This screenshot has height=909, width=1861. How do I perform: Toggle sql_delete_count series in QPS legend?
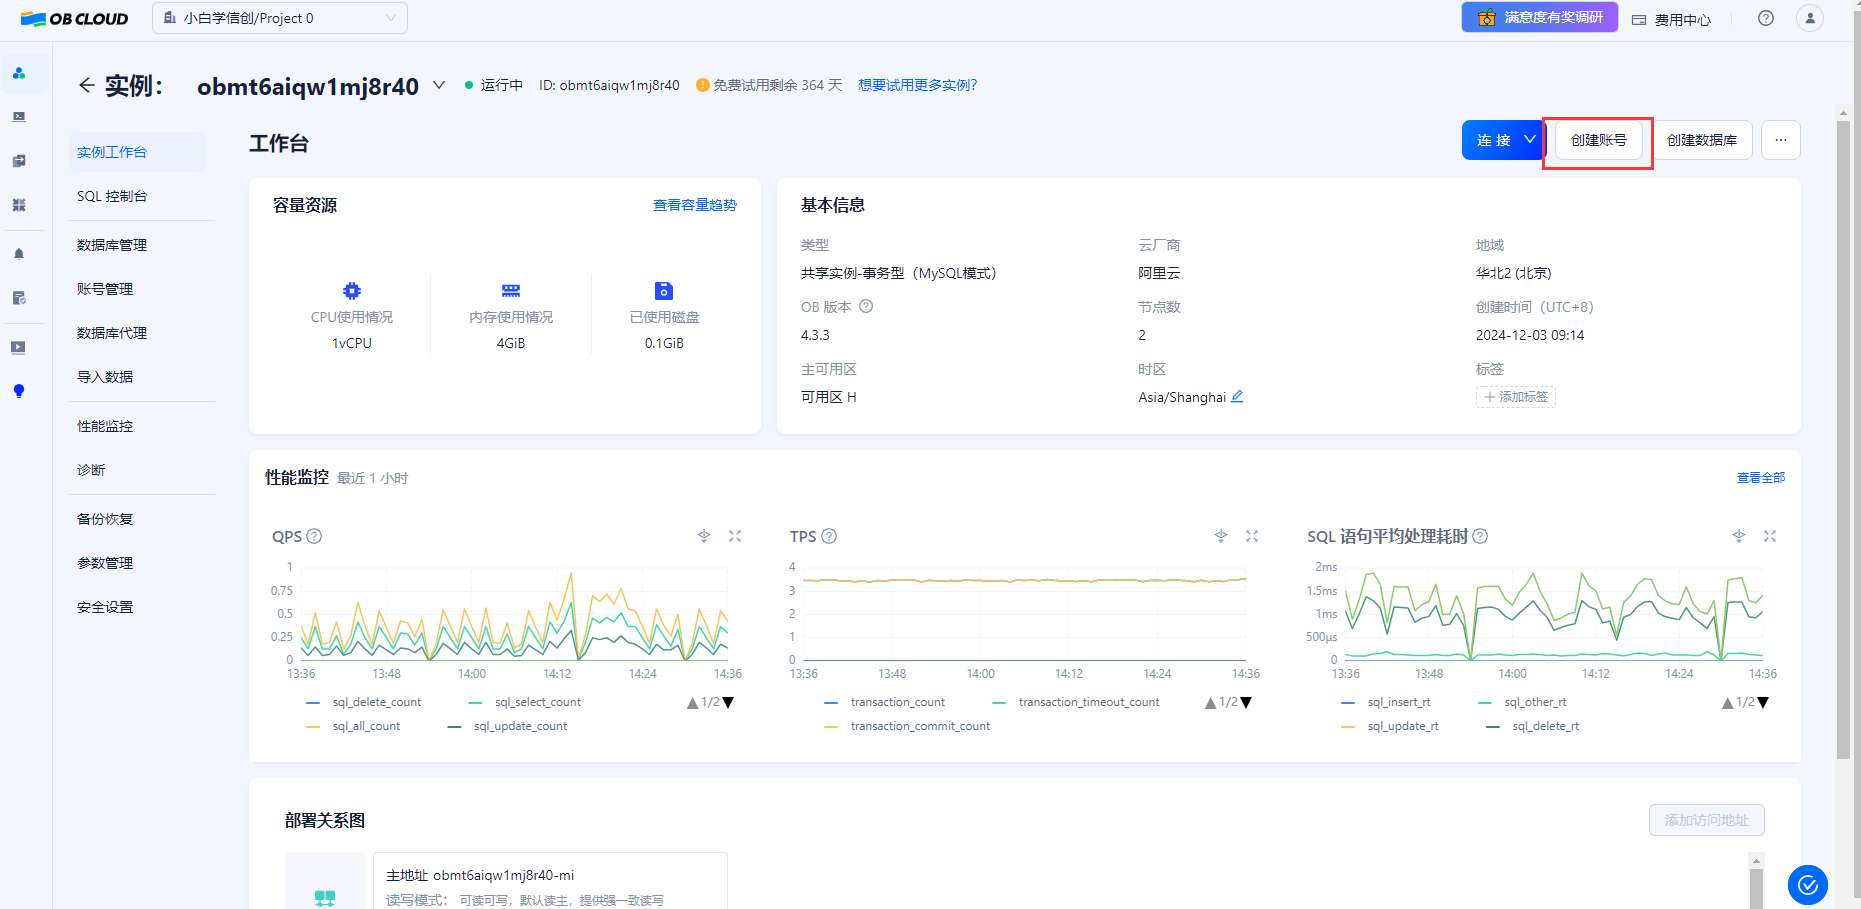(364, 702)
